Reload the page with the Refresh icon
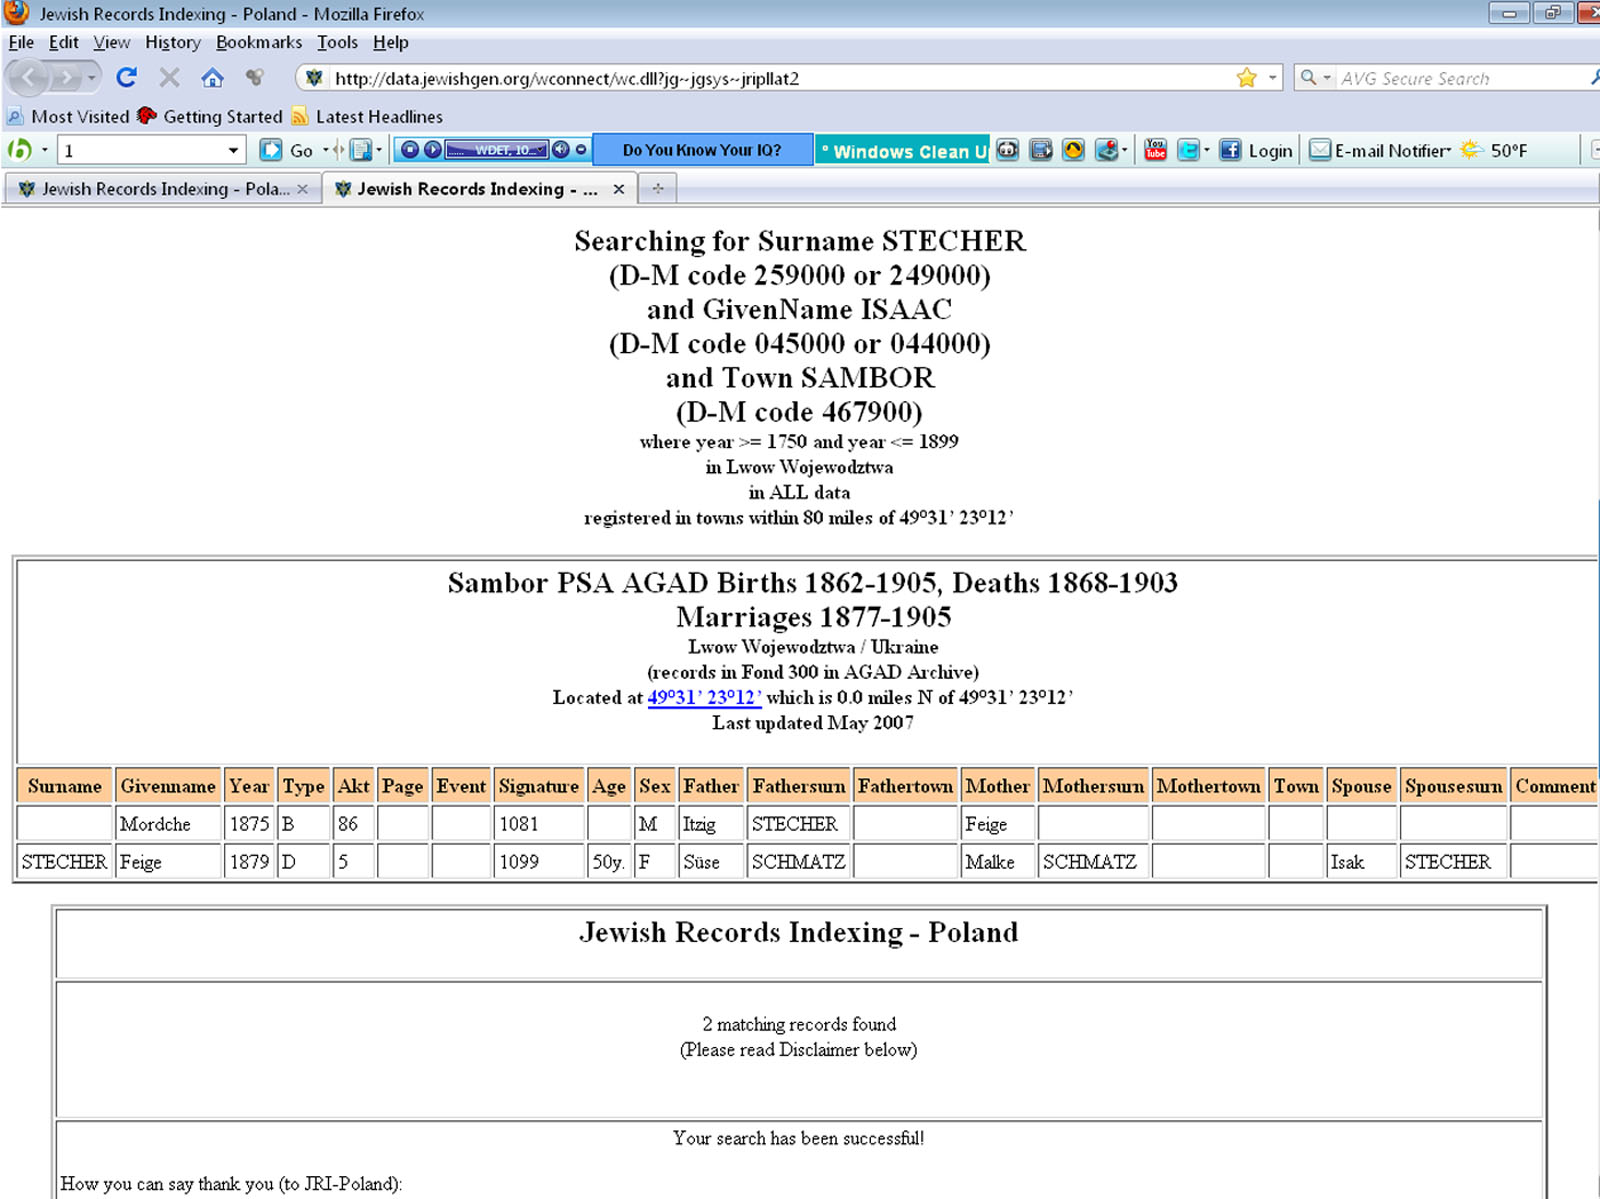The image size is (1600, 1199). click(126, 77)
